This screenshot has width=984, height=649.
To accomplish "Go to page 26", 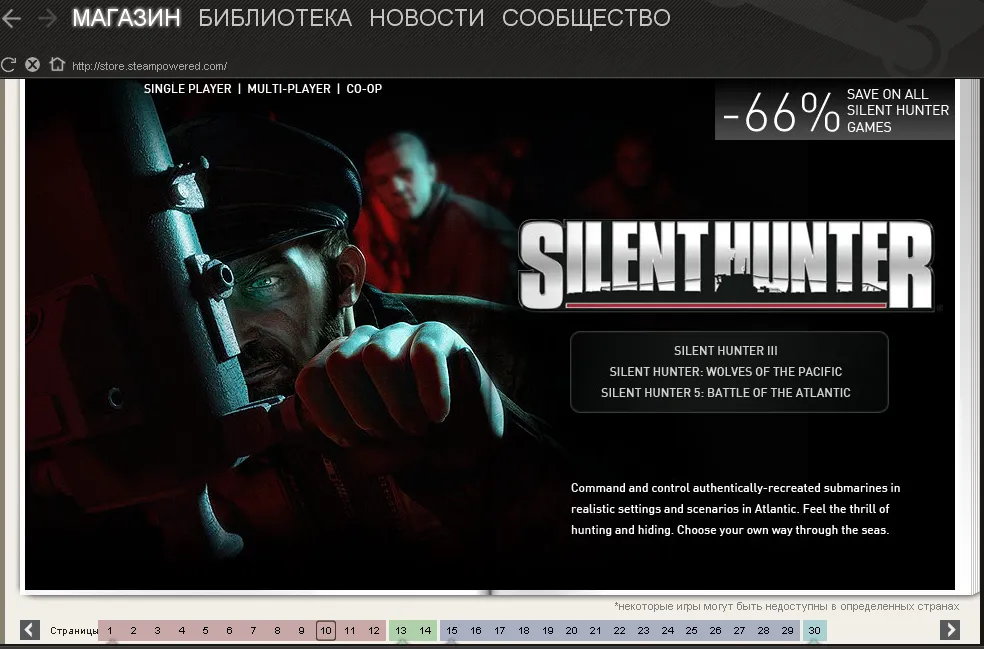I will click(x=715, y=630).
